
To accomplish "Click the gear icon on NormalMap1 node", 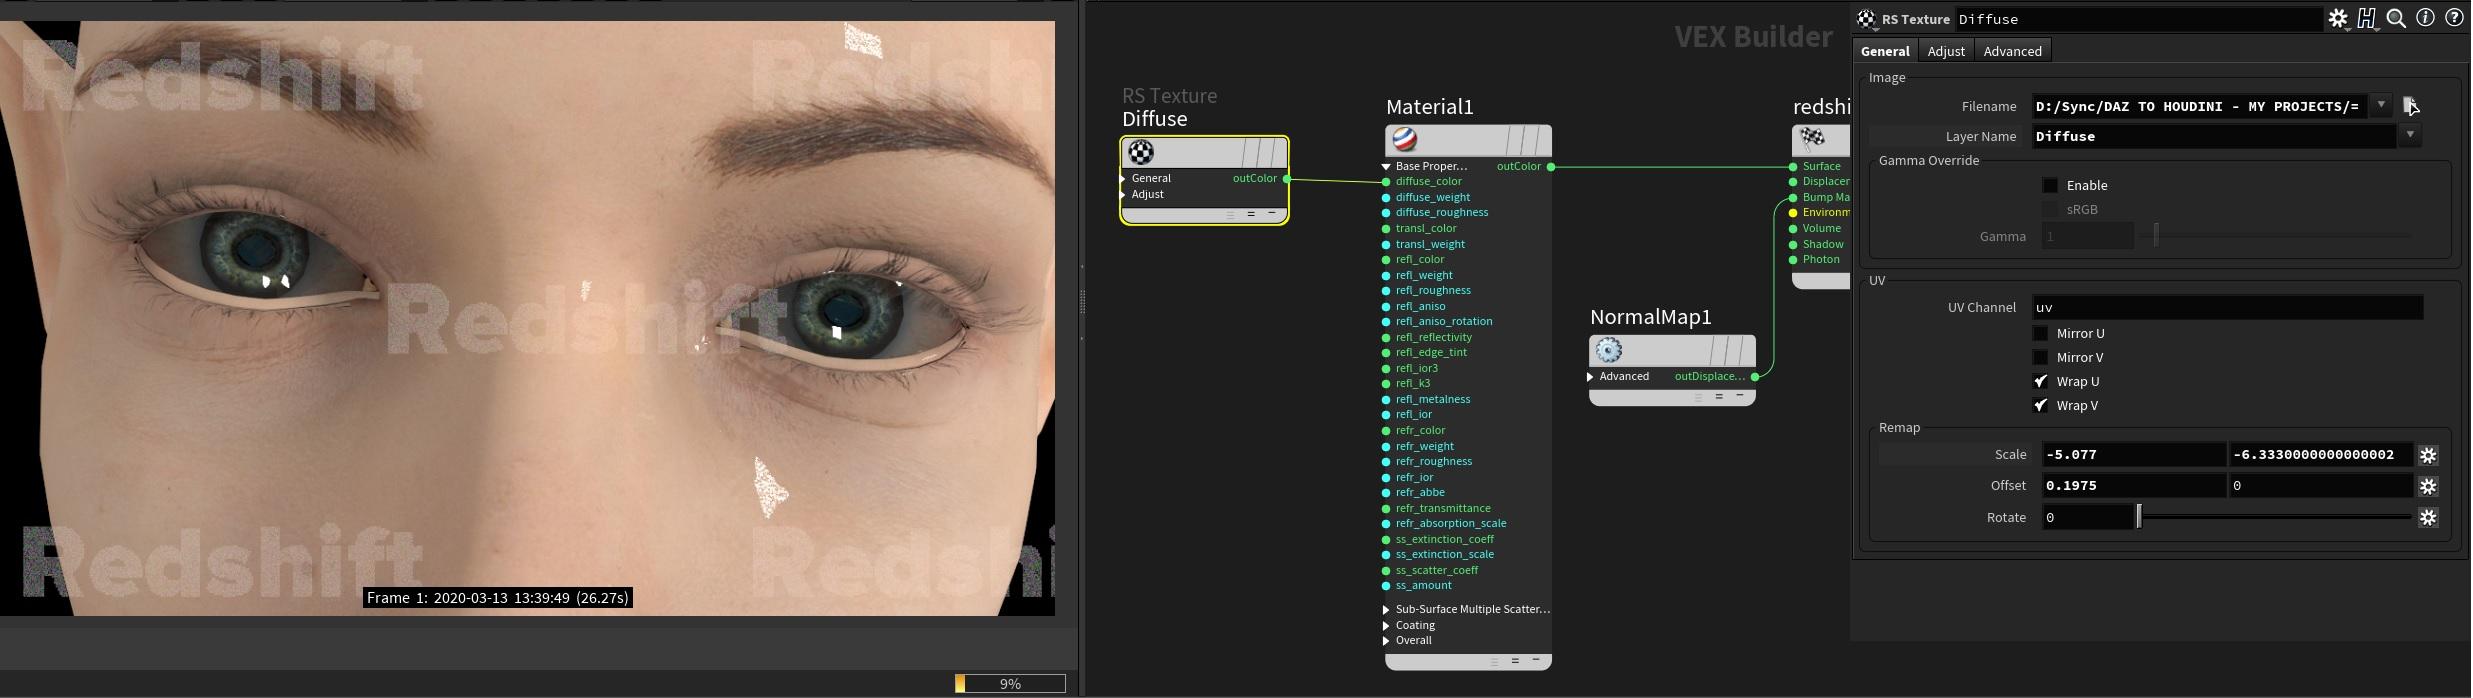I will coord(1609,350).
